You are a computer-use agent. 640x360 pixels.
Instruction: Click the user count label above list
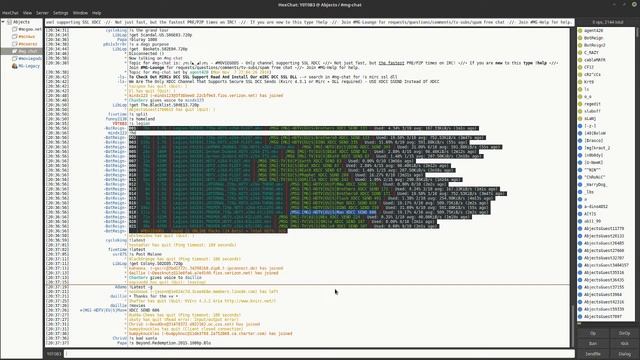click(x=608, y=22)
